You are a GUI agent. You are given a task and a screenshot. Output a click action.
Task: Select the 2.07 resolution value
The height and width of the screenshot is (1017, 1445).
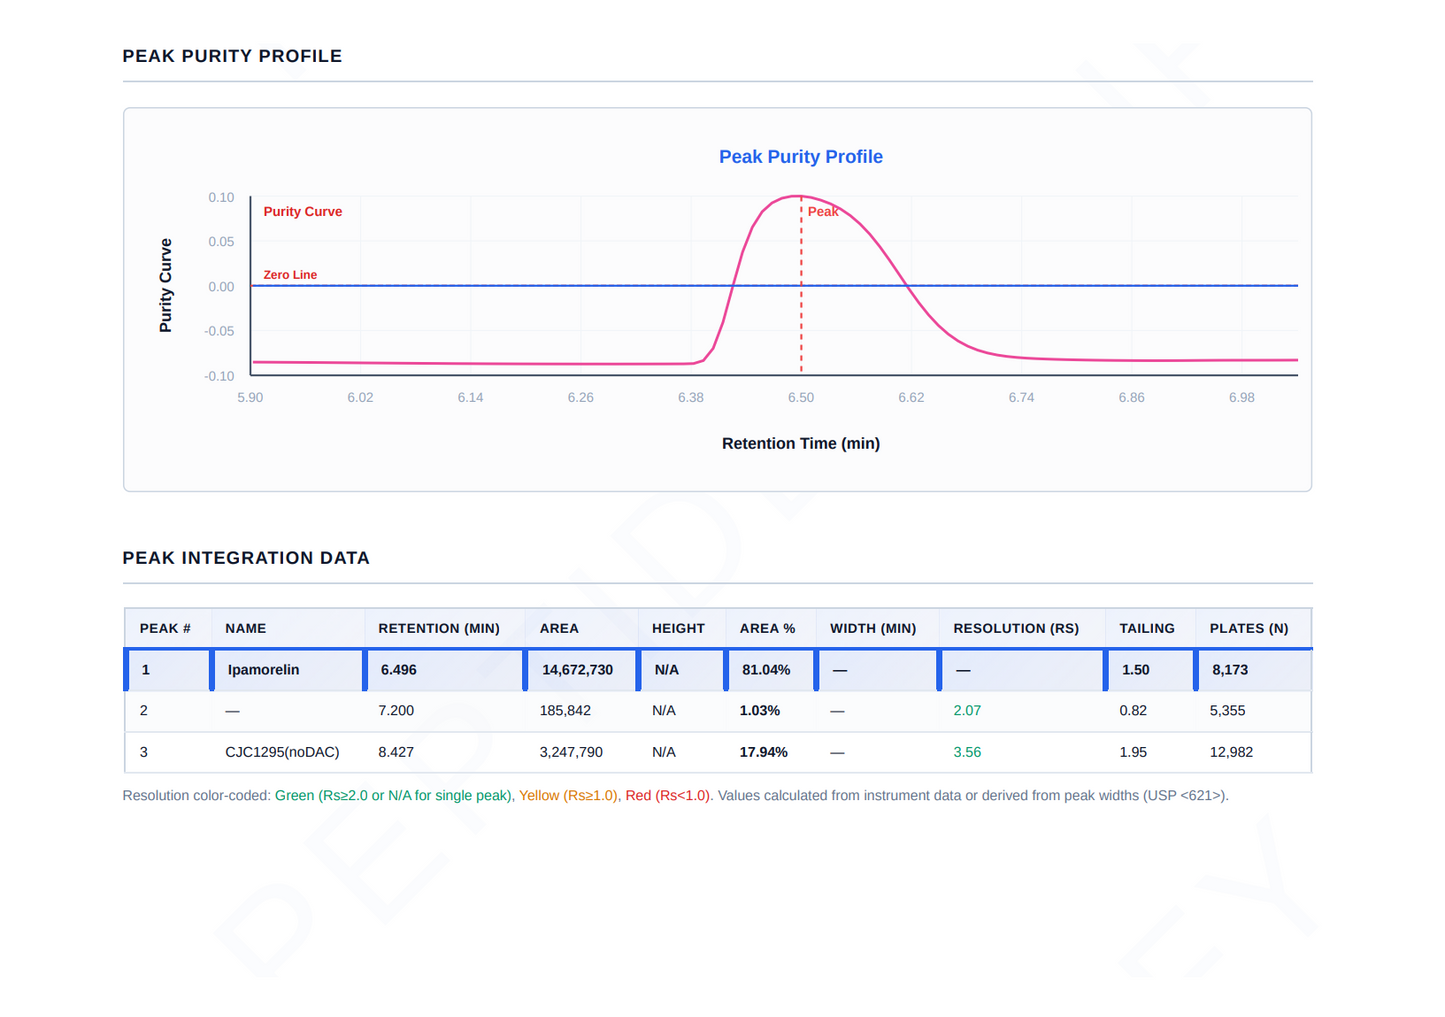click(967, 711)
